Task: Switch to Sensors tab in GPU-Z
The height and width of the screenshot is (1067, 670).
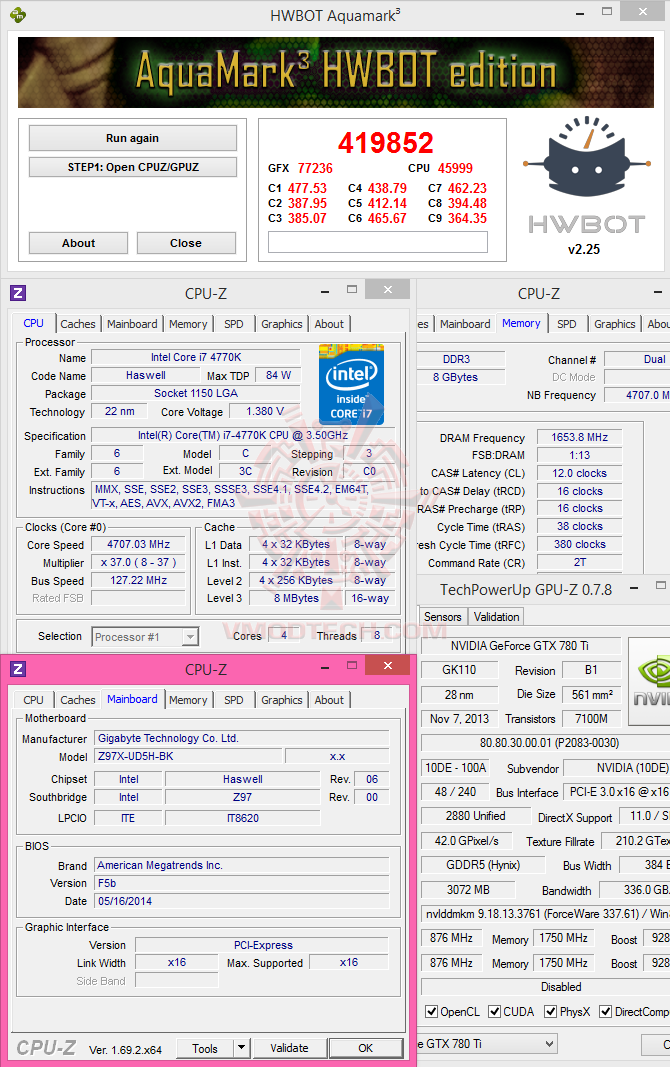Action: coord(442,617)
